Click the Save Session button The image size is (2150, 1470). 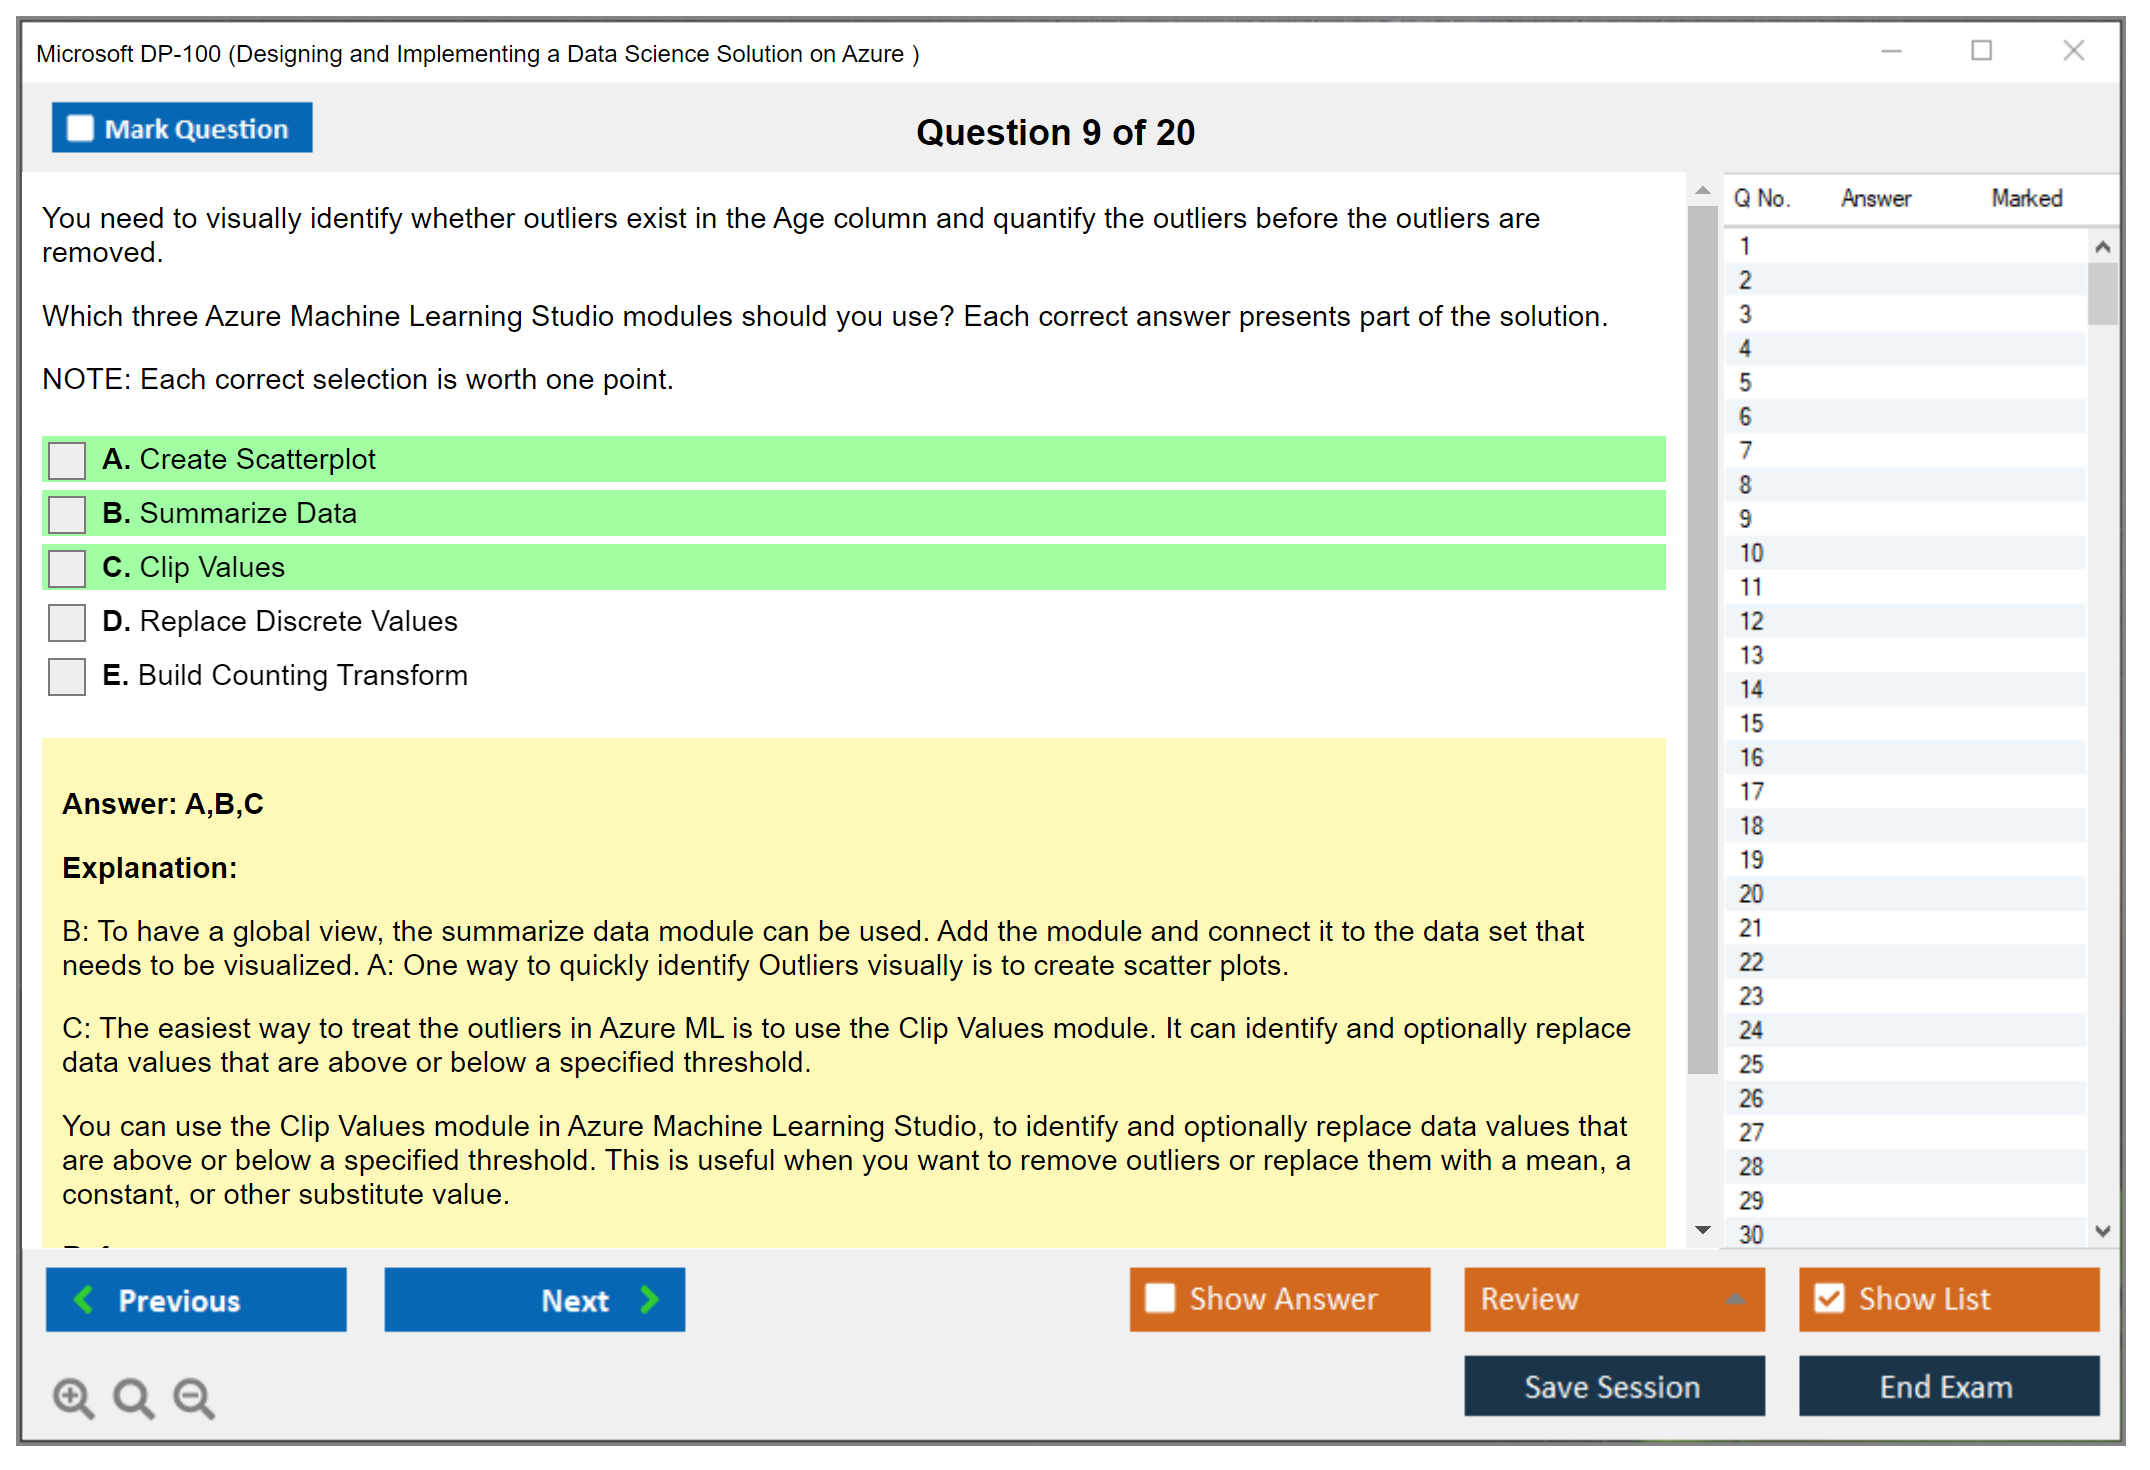[x=1613, y=1386]
